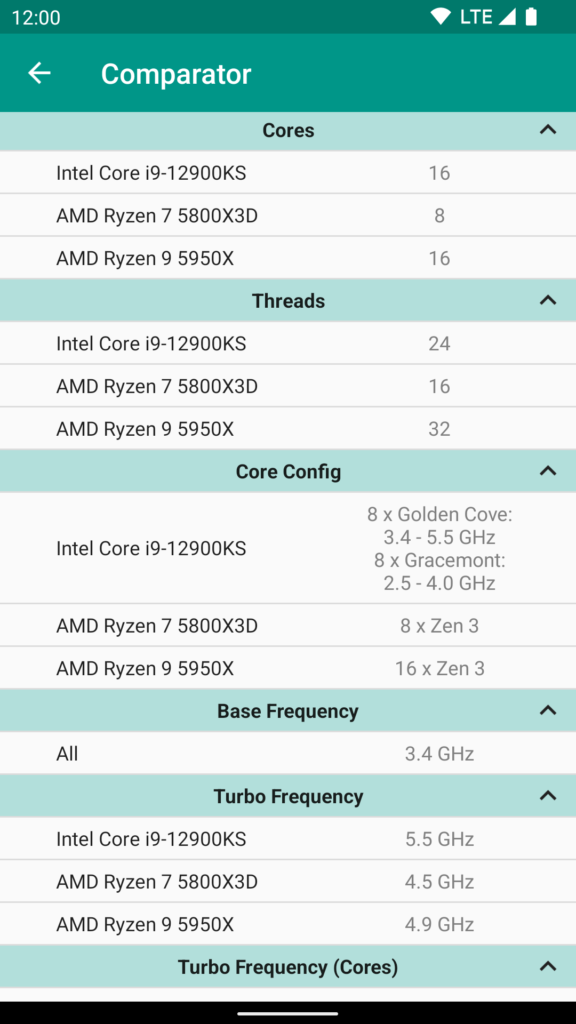Screen dimensions: 576x1024
Task: Navigate back using the arrow icon
Action: click(x=38, y=73)
